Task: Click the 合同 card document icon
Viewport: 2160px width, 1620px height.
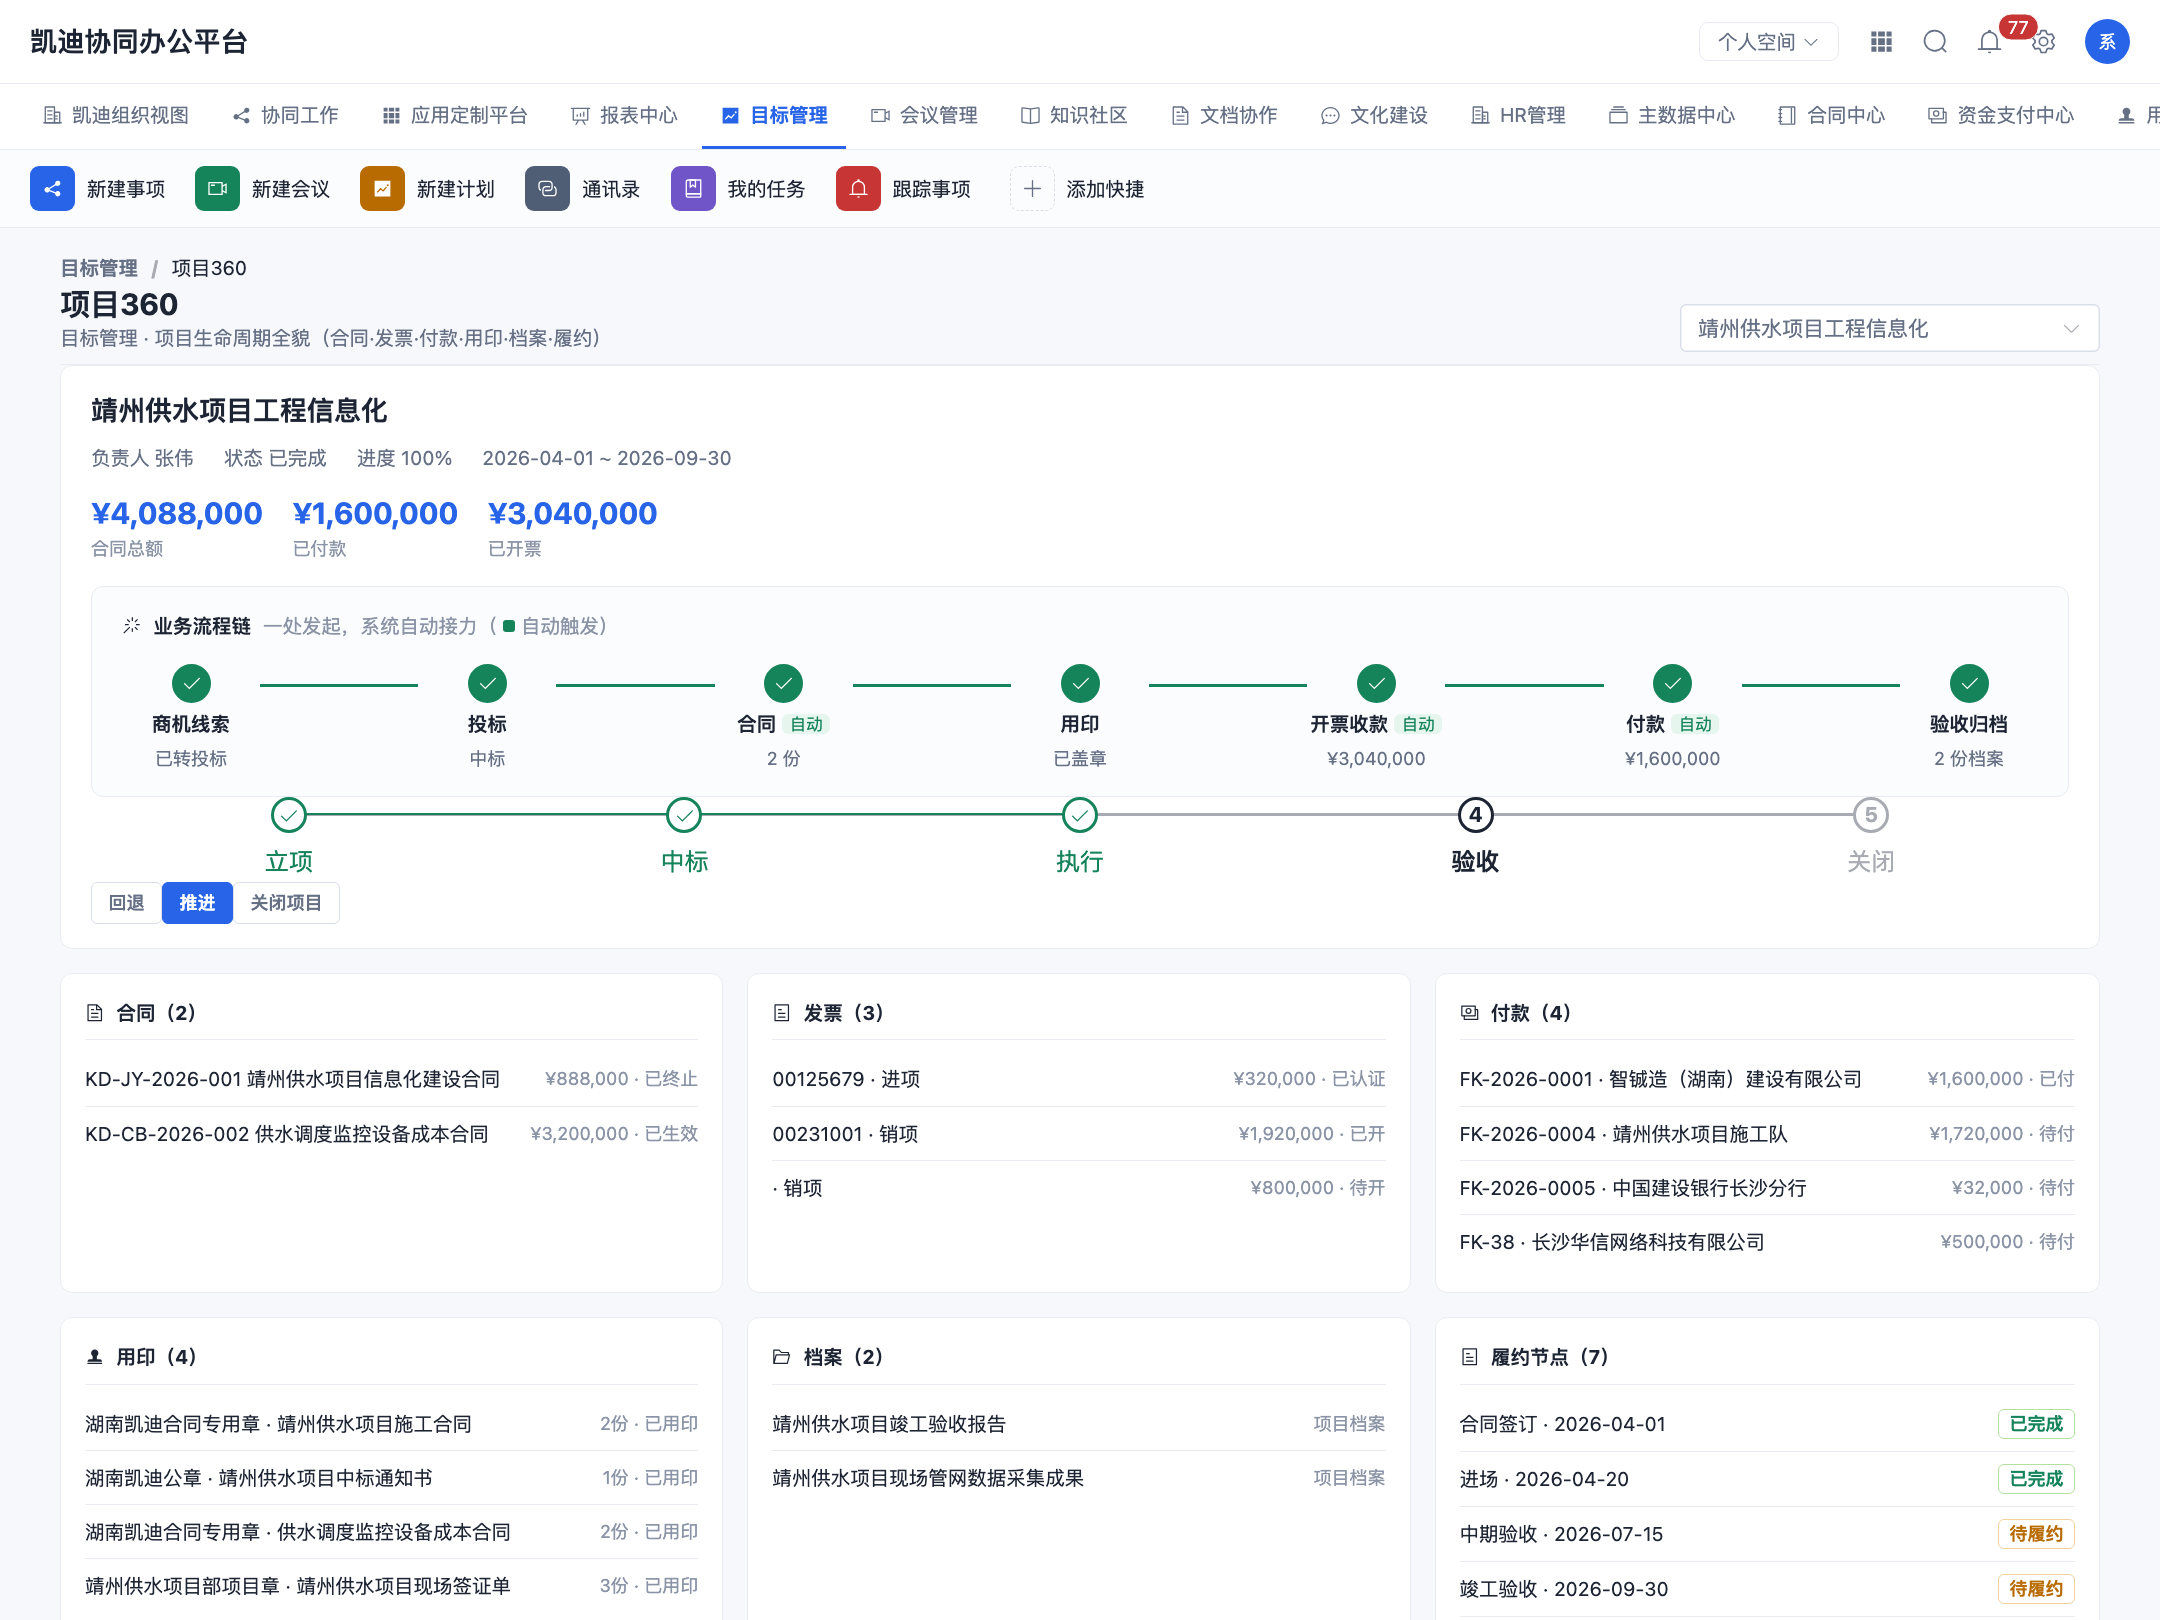Action: tap(95, 1013)
